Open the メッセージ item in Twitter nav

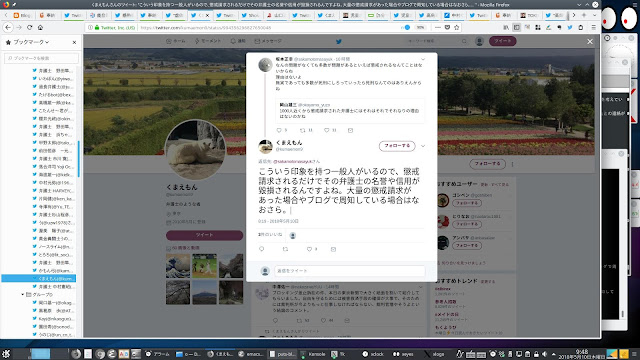point(268,41)
